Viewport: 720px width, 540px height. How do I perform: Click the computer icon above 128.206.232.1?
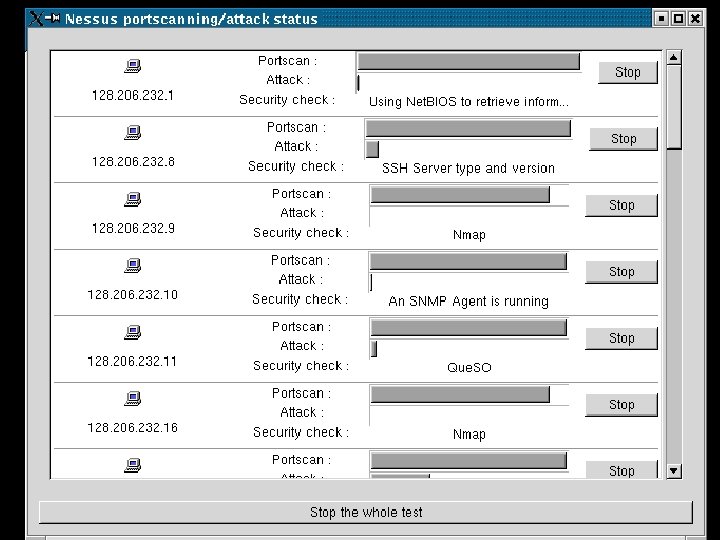point(133,66)
